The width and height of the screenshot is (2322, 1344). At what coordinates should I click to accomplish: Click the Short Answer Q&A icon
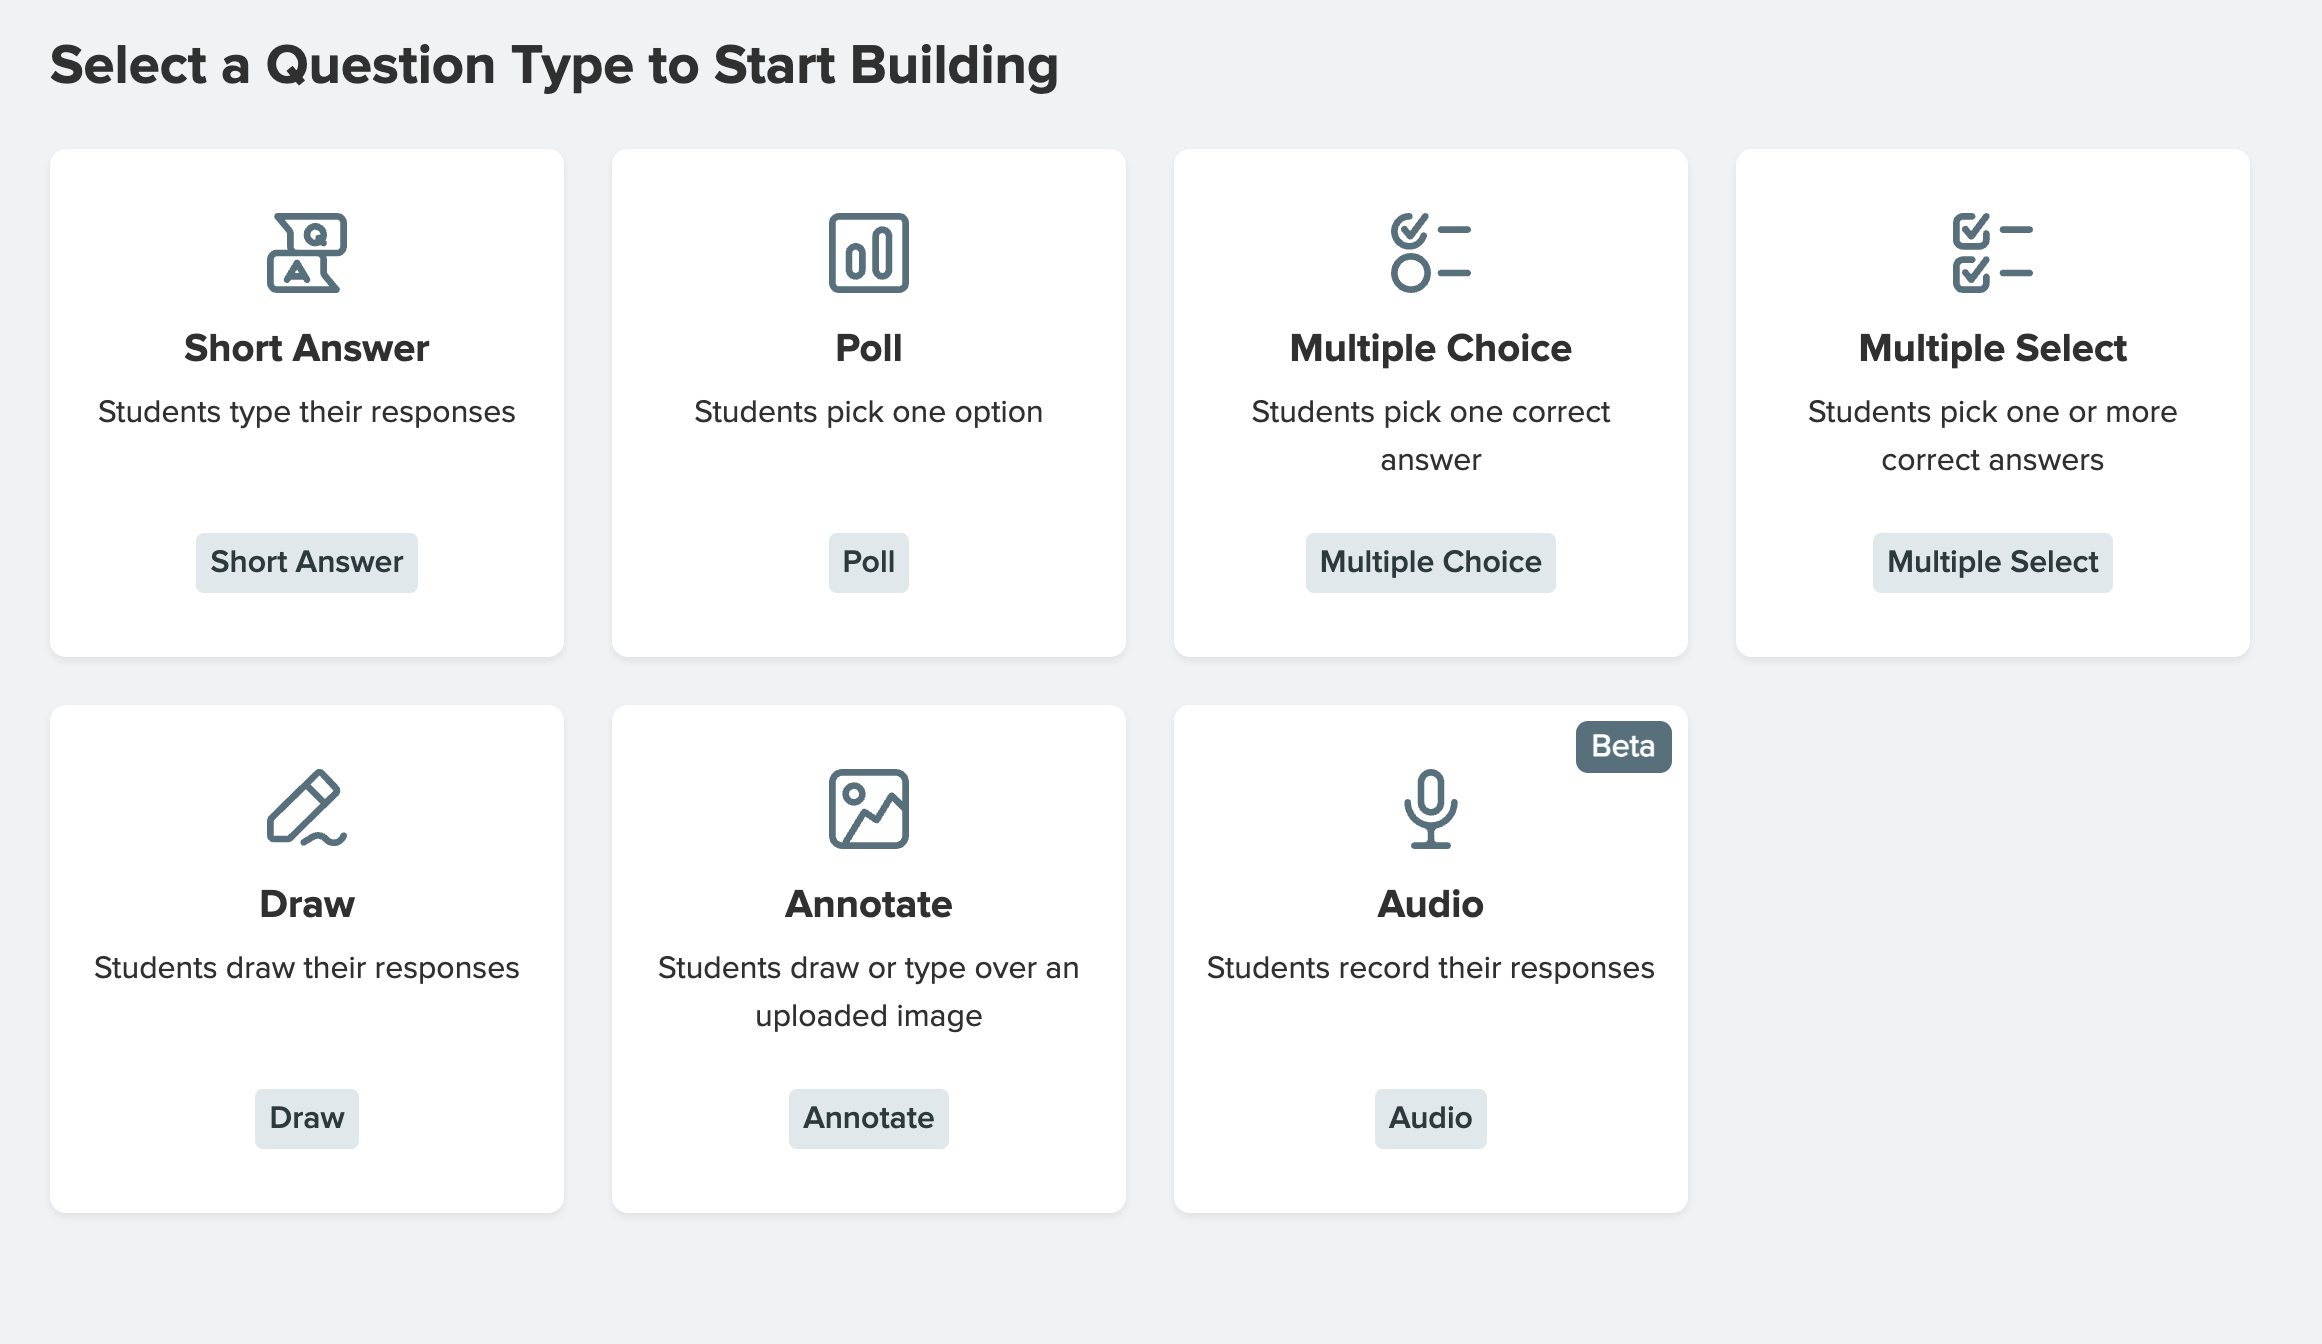306,253
